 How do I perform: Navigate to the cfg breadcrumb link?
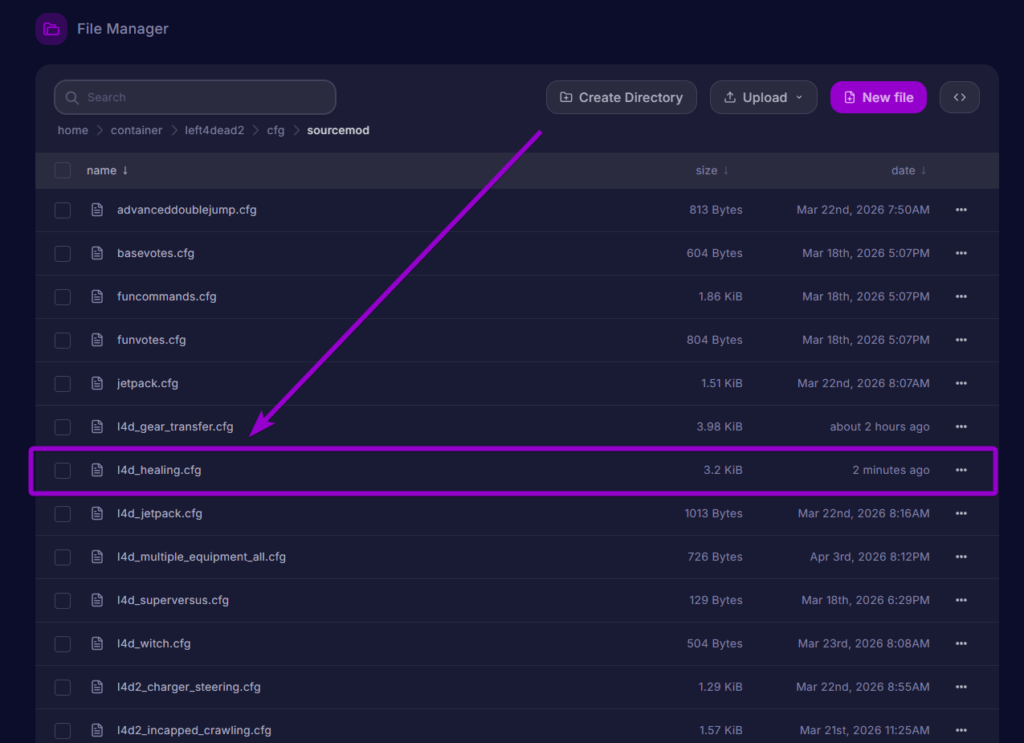[x=275, y=130]
